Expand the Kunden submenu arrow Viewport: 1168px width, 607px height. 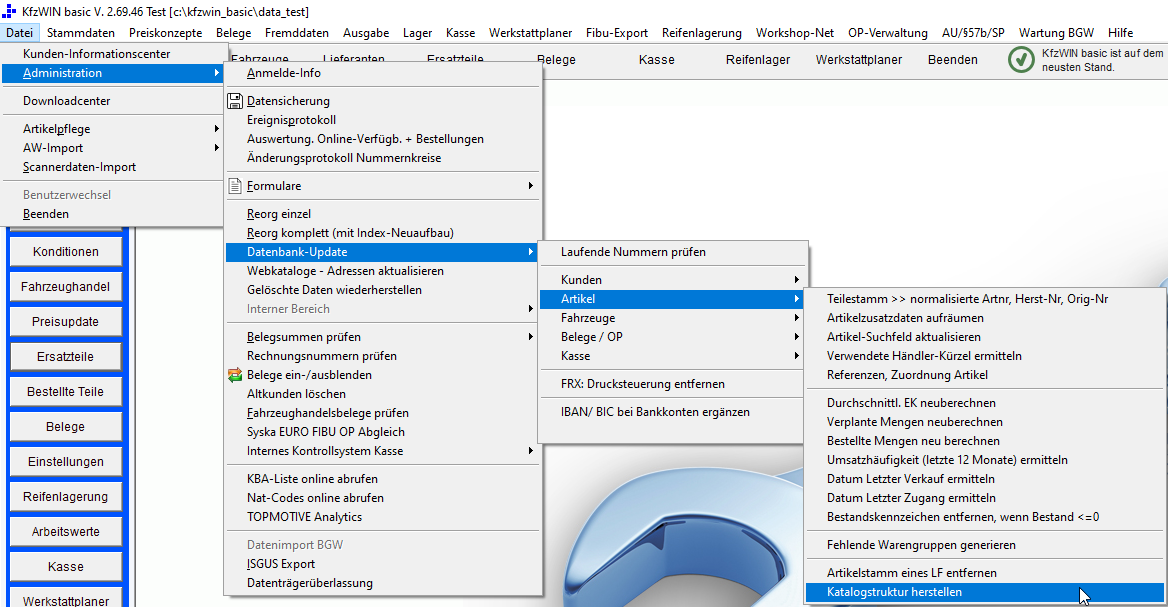click(x=796, y=279)
